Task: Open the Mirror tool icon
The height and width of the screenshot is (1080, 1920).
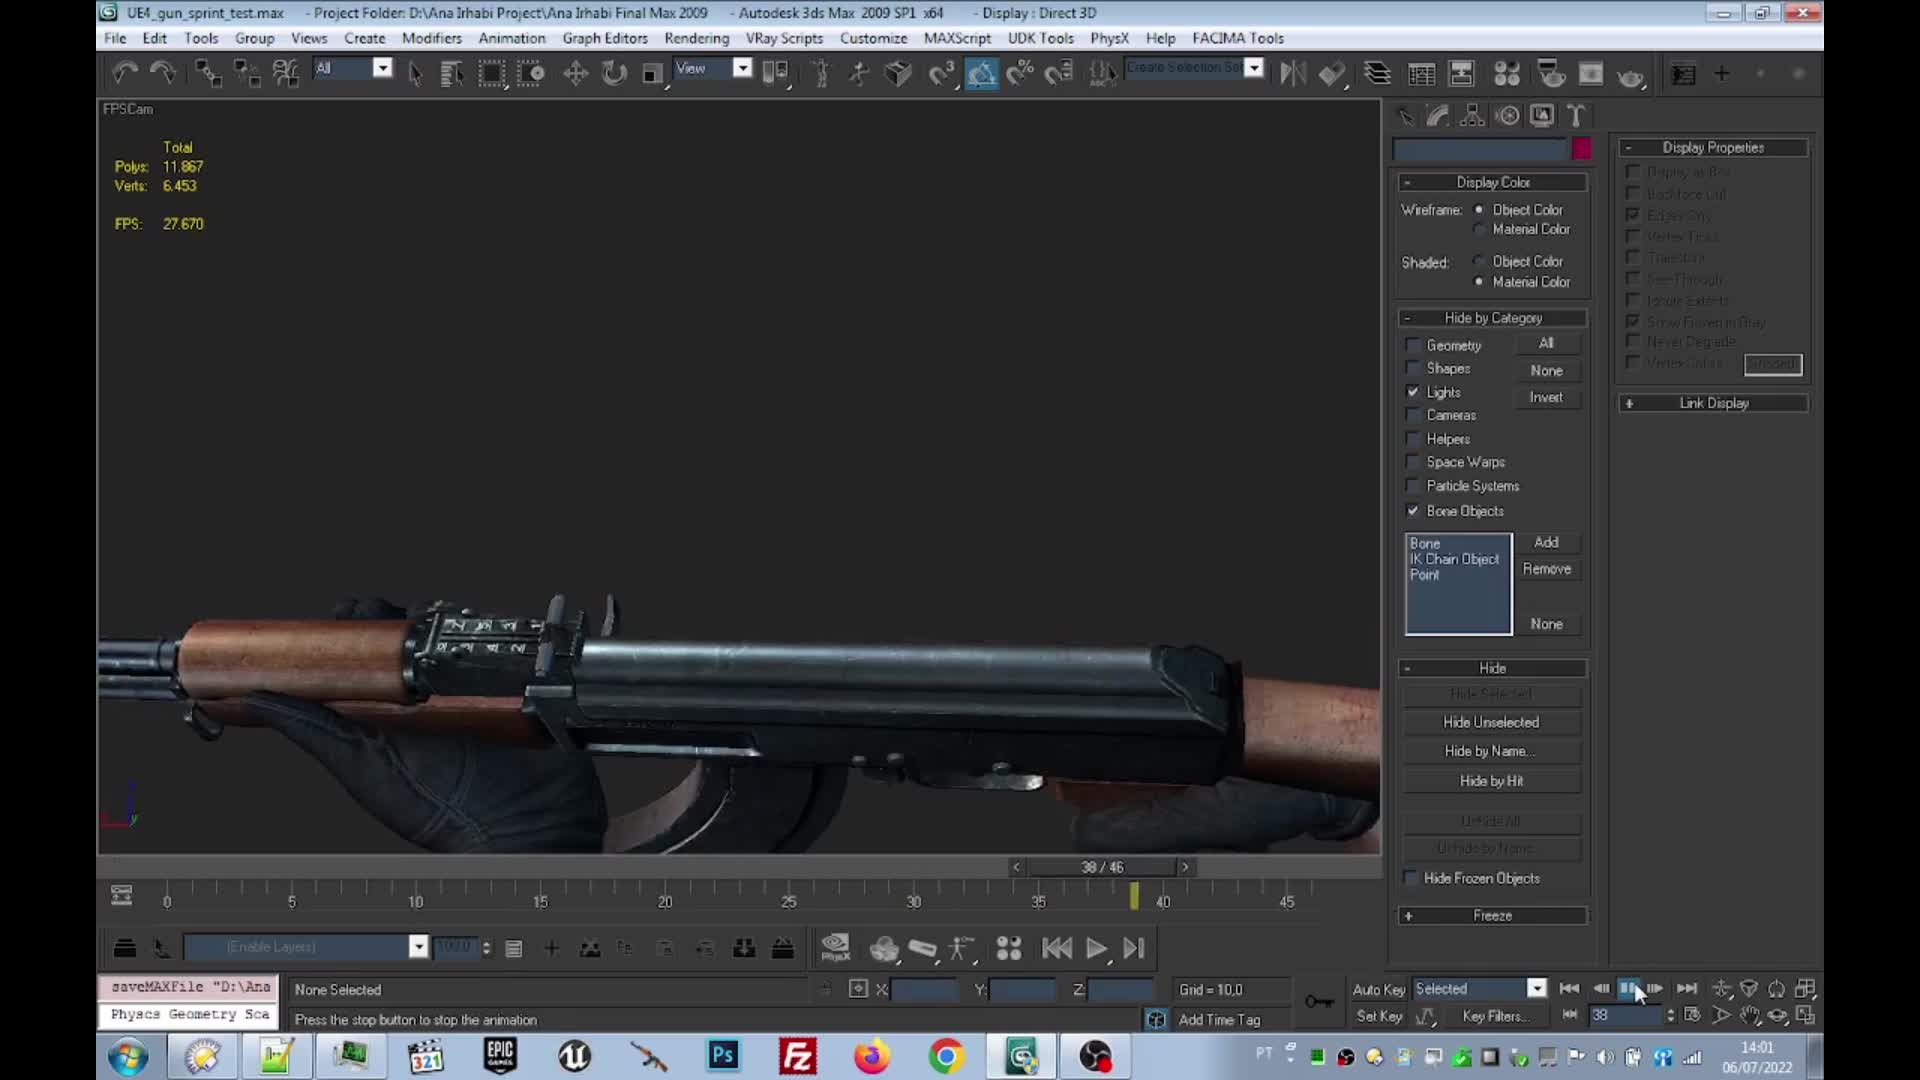Action: pyautogui.click(x=1293, y=73)
